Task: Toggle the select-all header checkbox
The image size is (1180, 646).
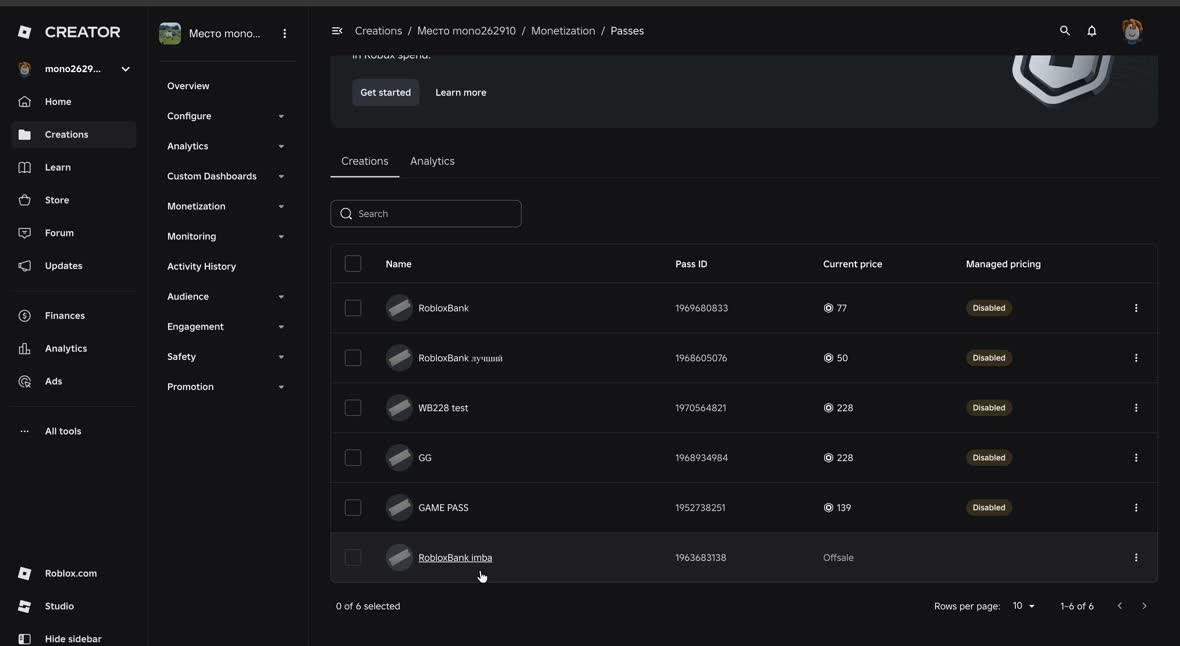Action: click(x=353, y=264)
